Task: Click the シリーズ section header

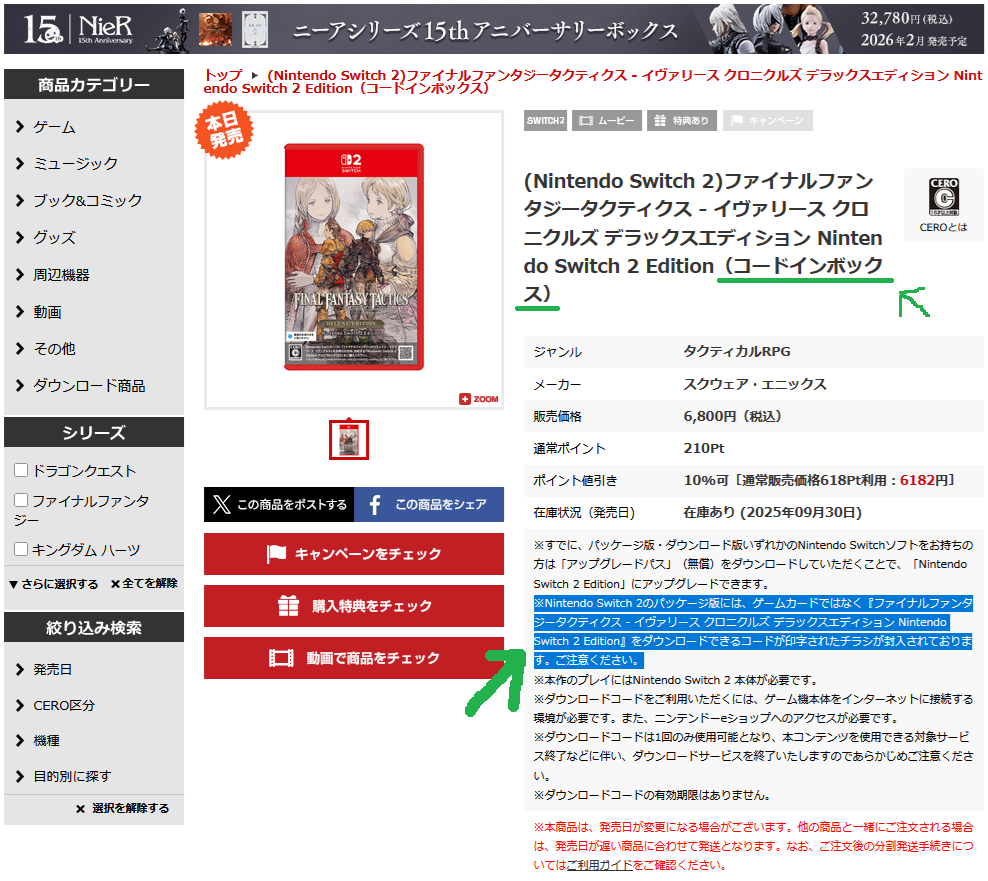Action: coord(94,432)
